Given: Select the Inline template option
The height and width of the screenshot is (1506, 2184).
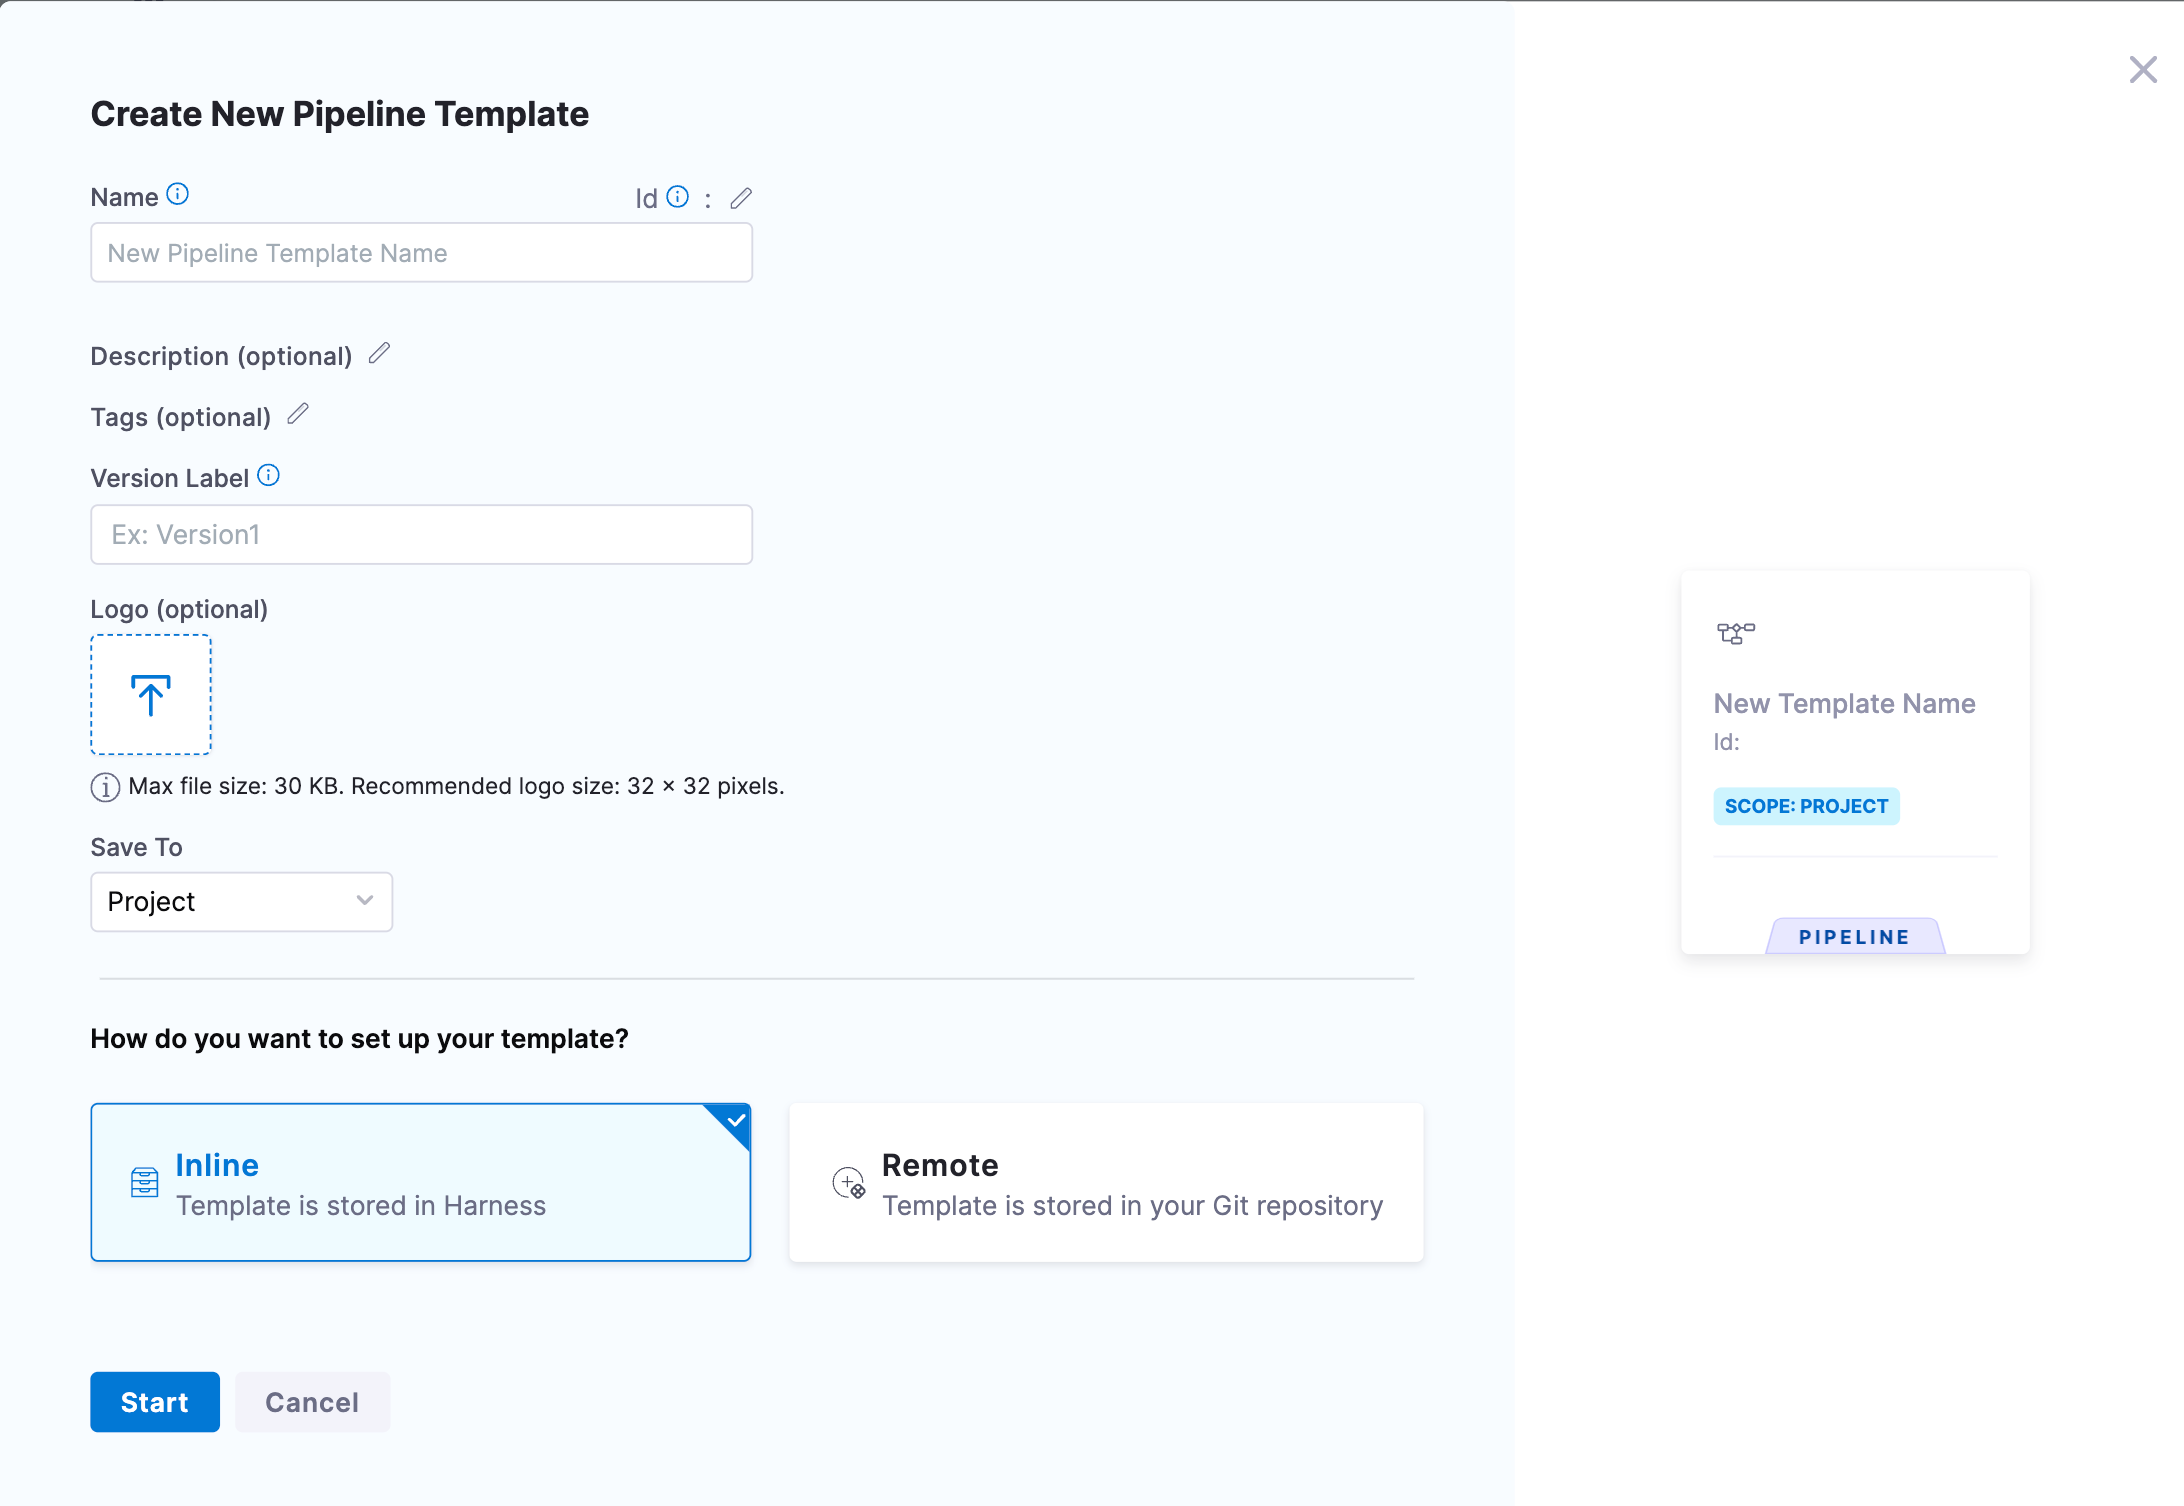Looking at the screenshot, I should tap(420, 1183).
